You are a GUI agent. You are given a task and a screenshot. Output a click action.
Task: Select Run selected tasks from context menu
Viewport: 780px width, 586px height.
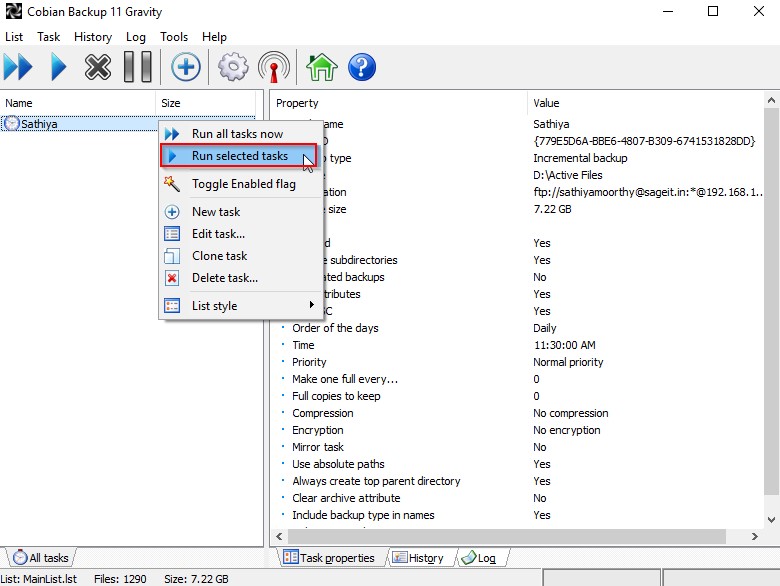239,156
